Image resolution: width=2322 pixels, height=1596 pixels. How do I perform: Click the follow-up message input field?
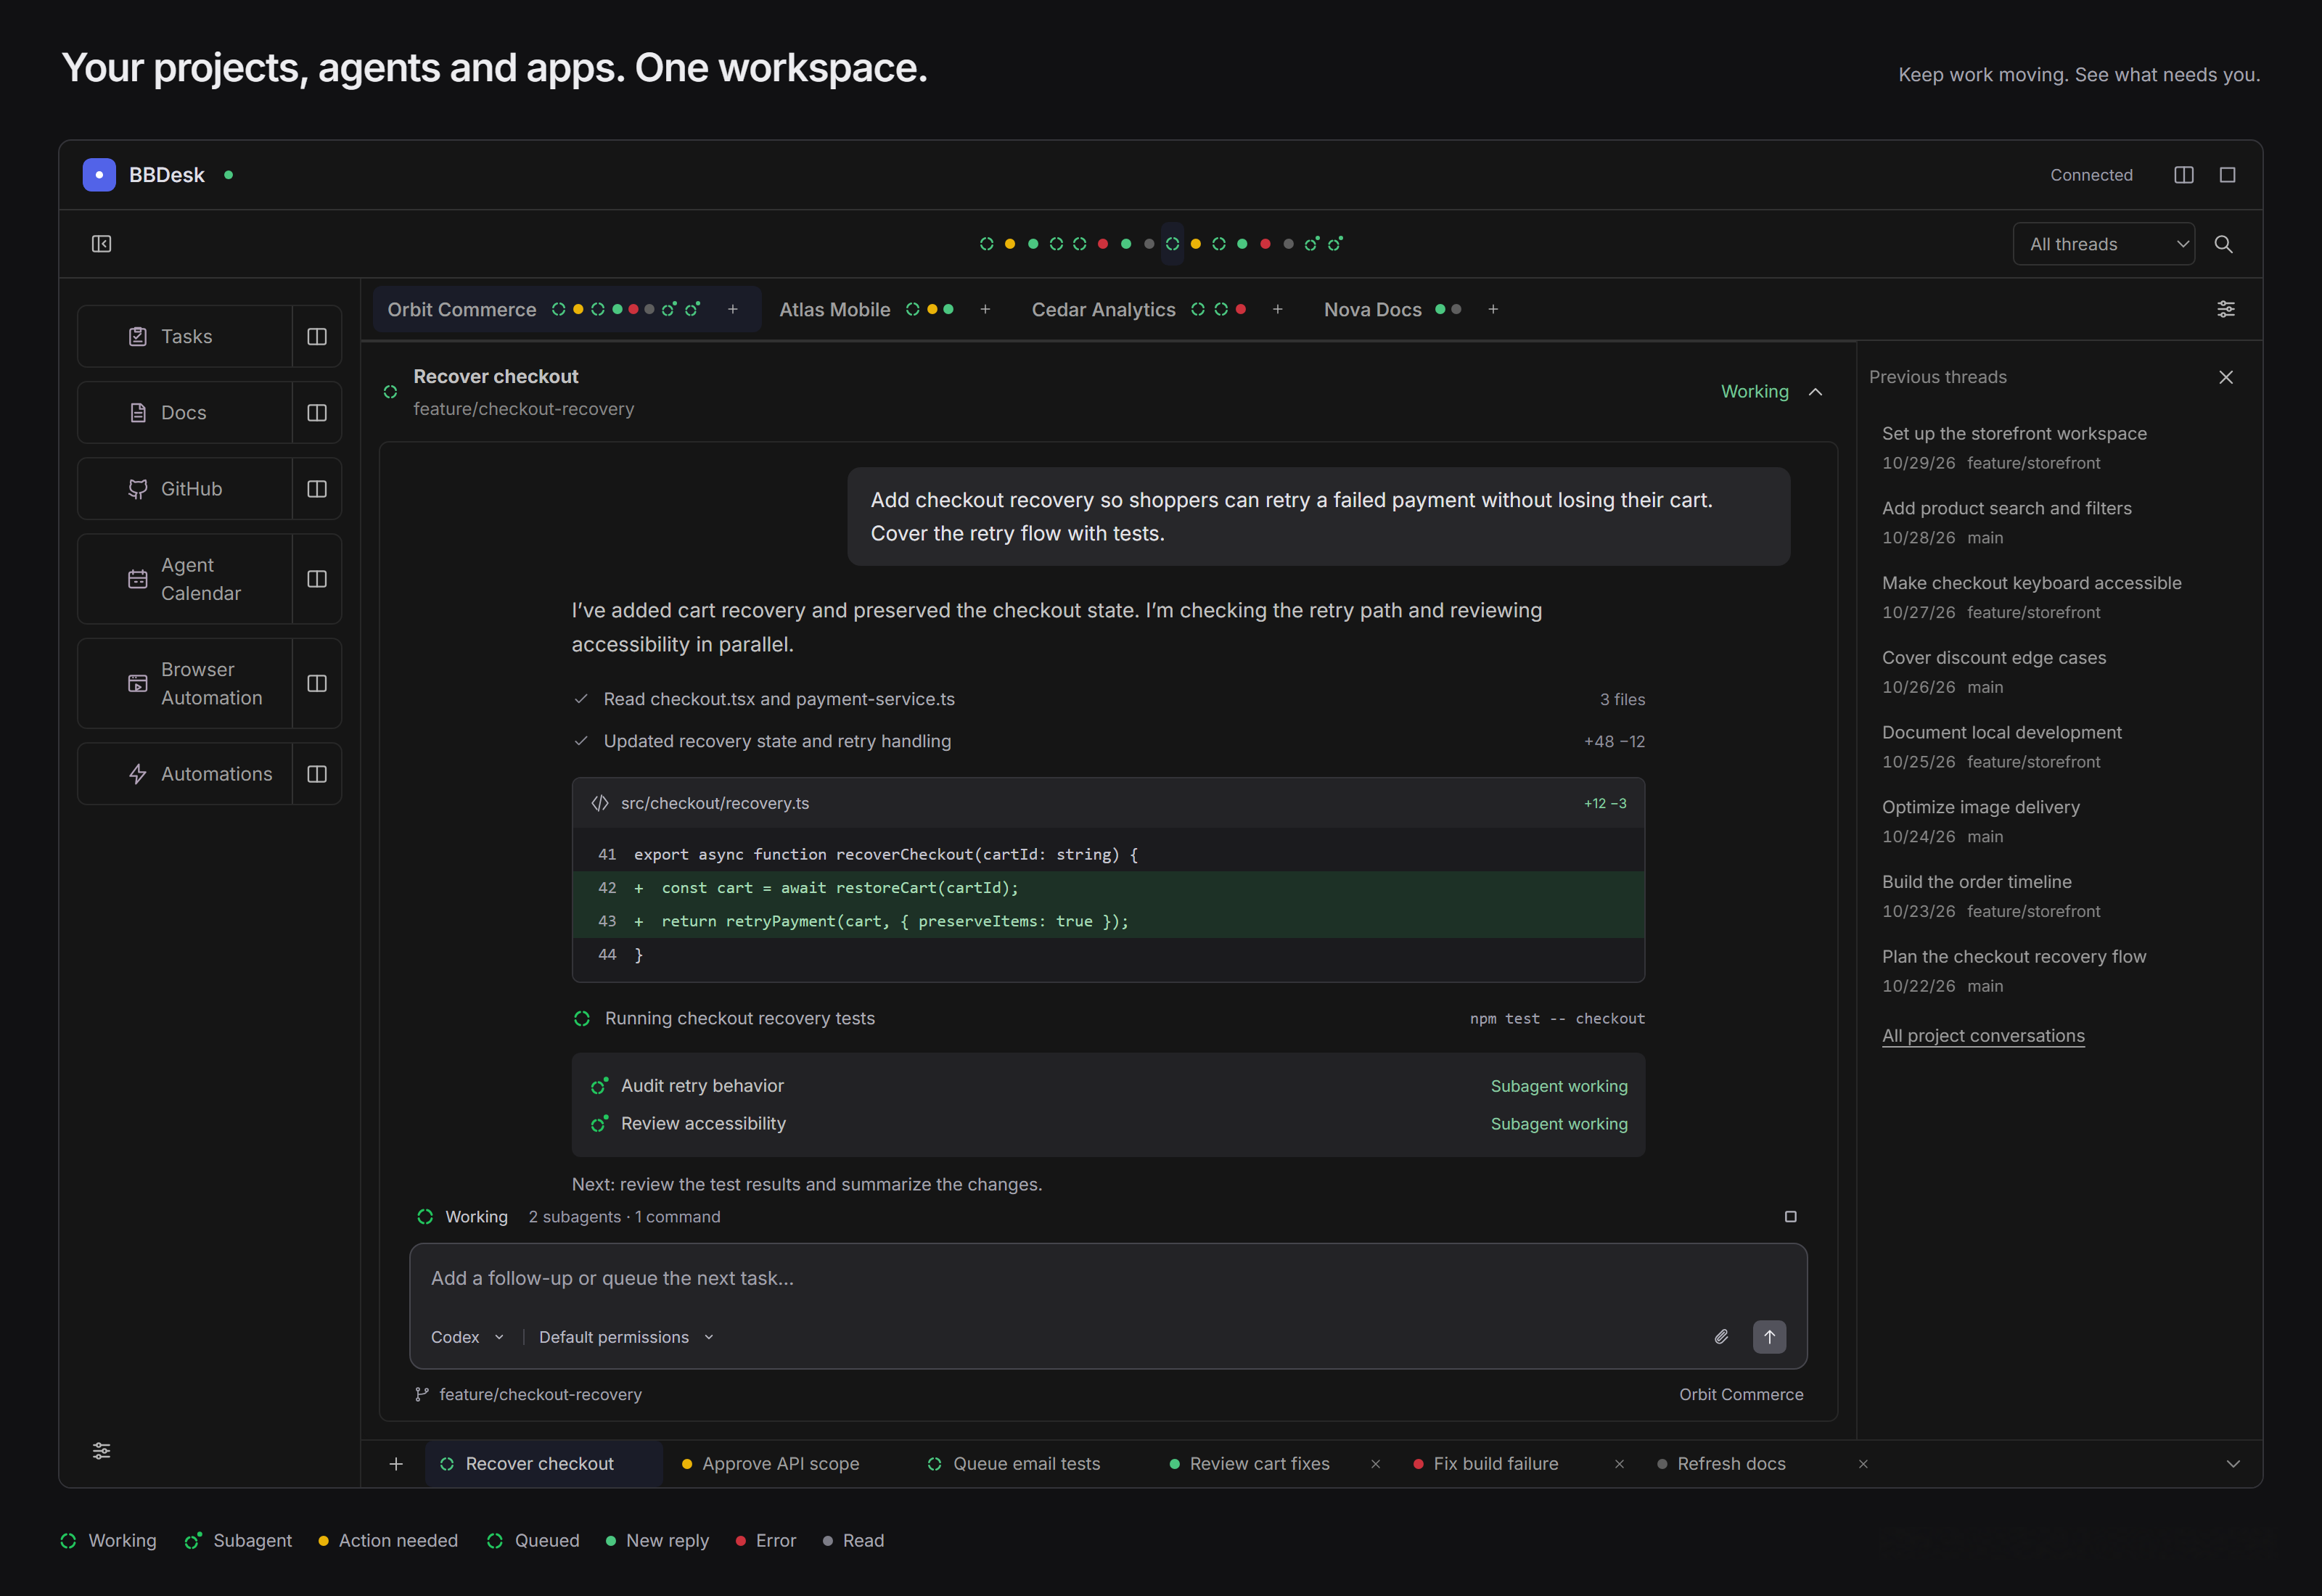pos(1108,1278)
